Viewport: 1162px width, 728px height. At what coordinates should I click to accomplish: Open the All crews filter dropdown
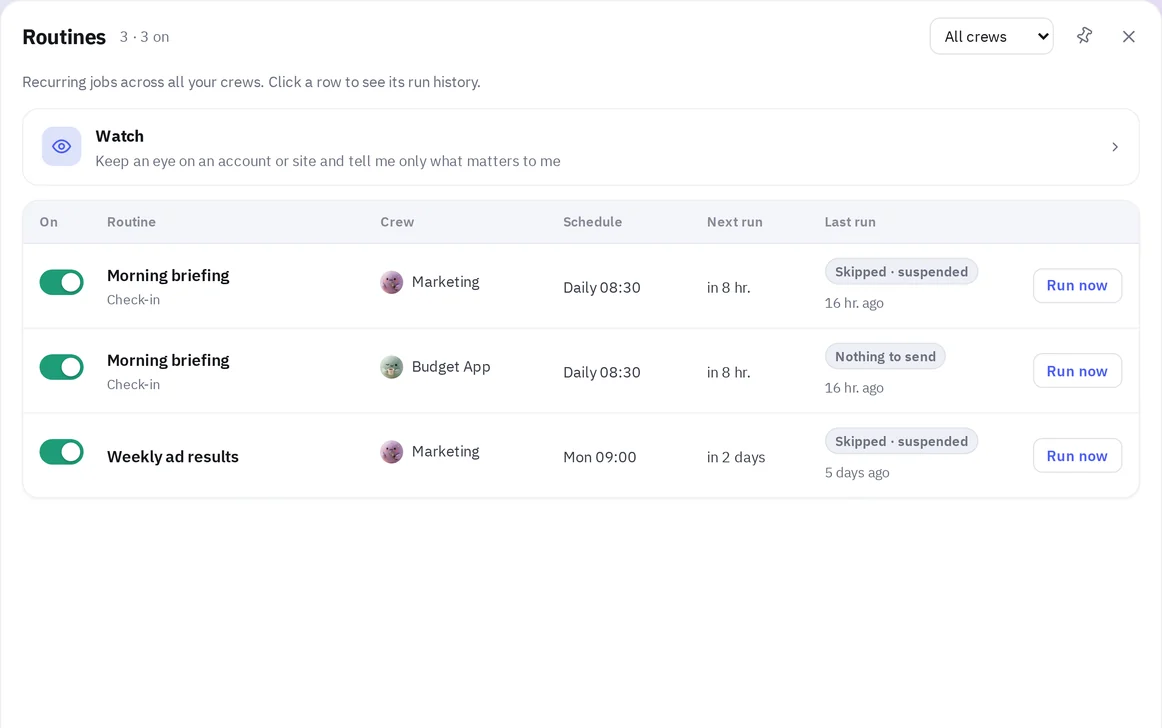point(992,36)
